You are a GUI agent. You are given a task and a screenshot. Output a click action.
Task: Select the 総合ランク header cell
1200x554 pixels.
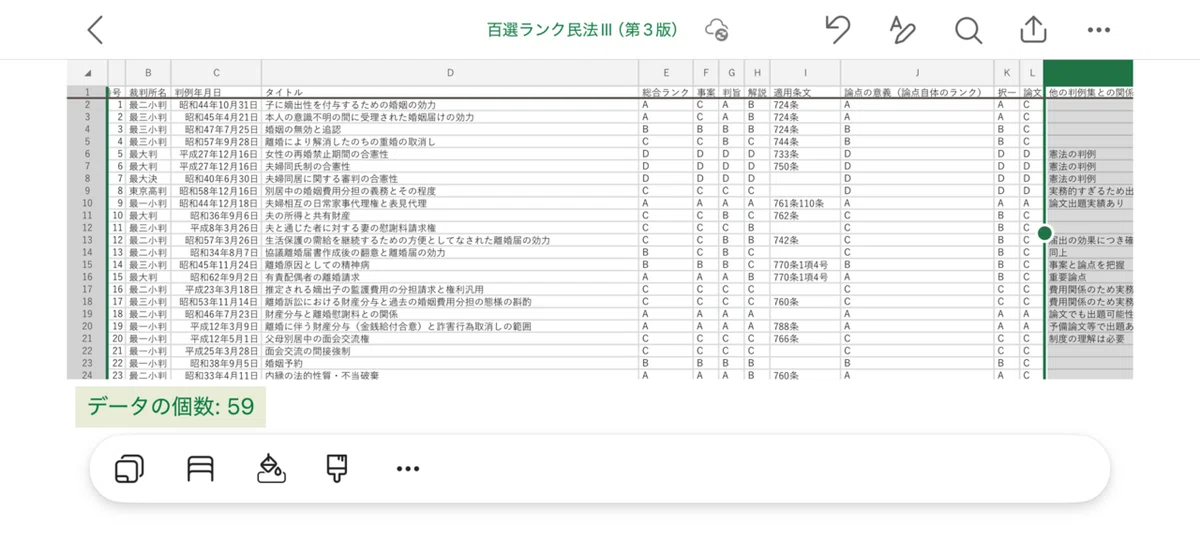(x=665, y=92)
